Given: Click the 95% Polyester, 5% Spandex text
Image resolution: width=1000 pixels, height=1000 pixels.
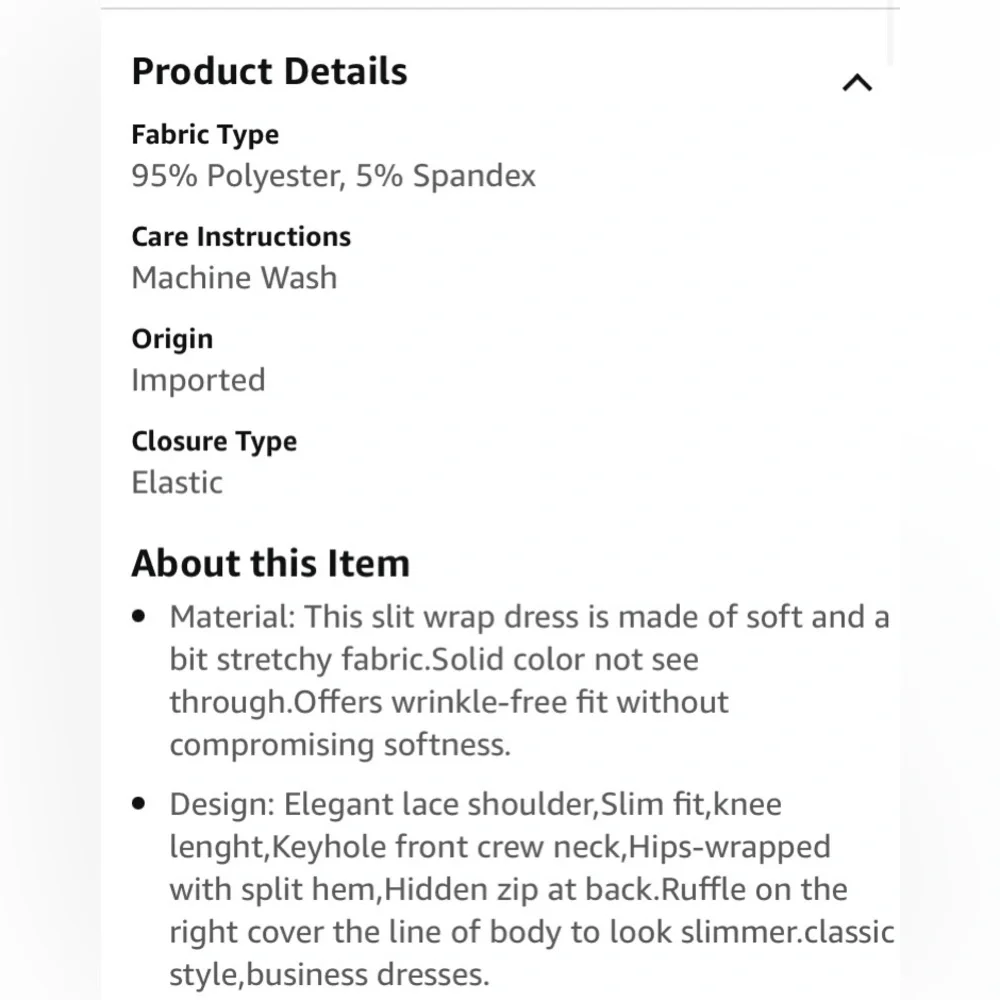Looking at the screenshot, I should 334,175.
